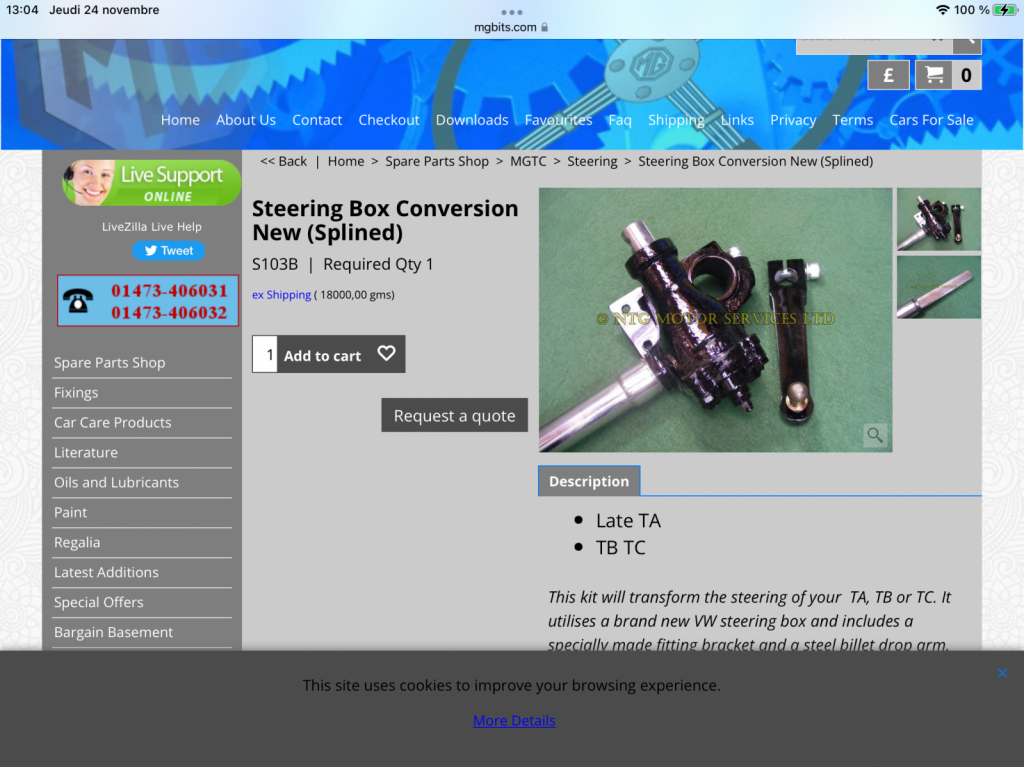This screenshot has width=1024, height=767.
Task: Tap the battery indicator in status bar
Action: [x=1005, y=10]
